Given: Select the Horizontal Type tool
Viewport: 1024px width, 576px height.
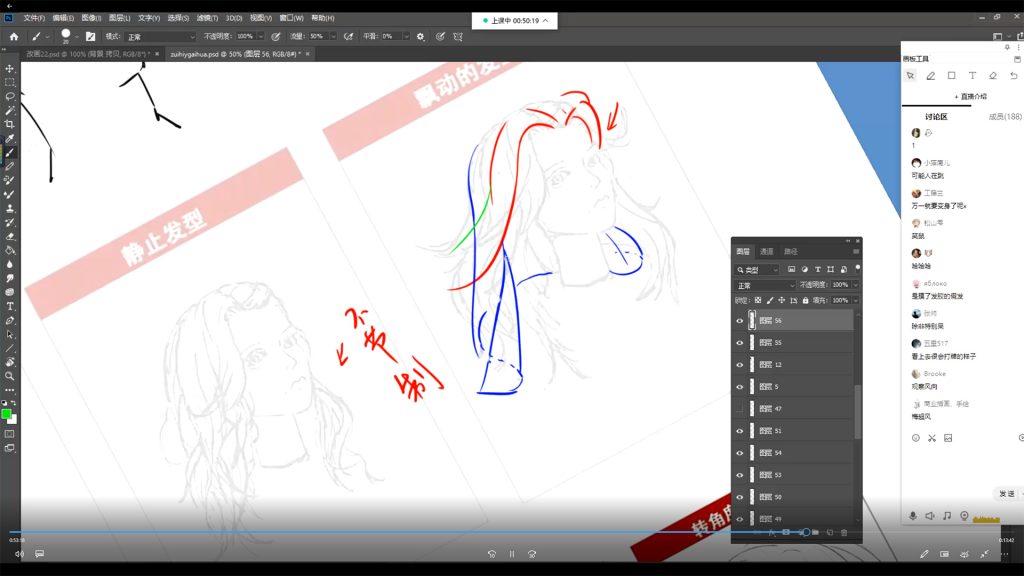Looking at the screenshot, I should [10, 306].
